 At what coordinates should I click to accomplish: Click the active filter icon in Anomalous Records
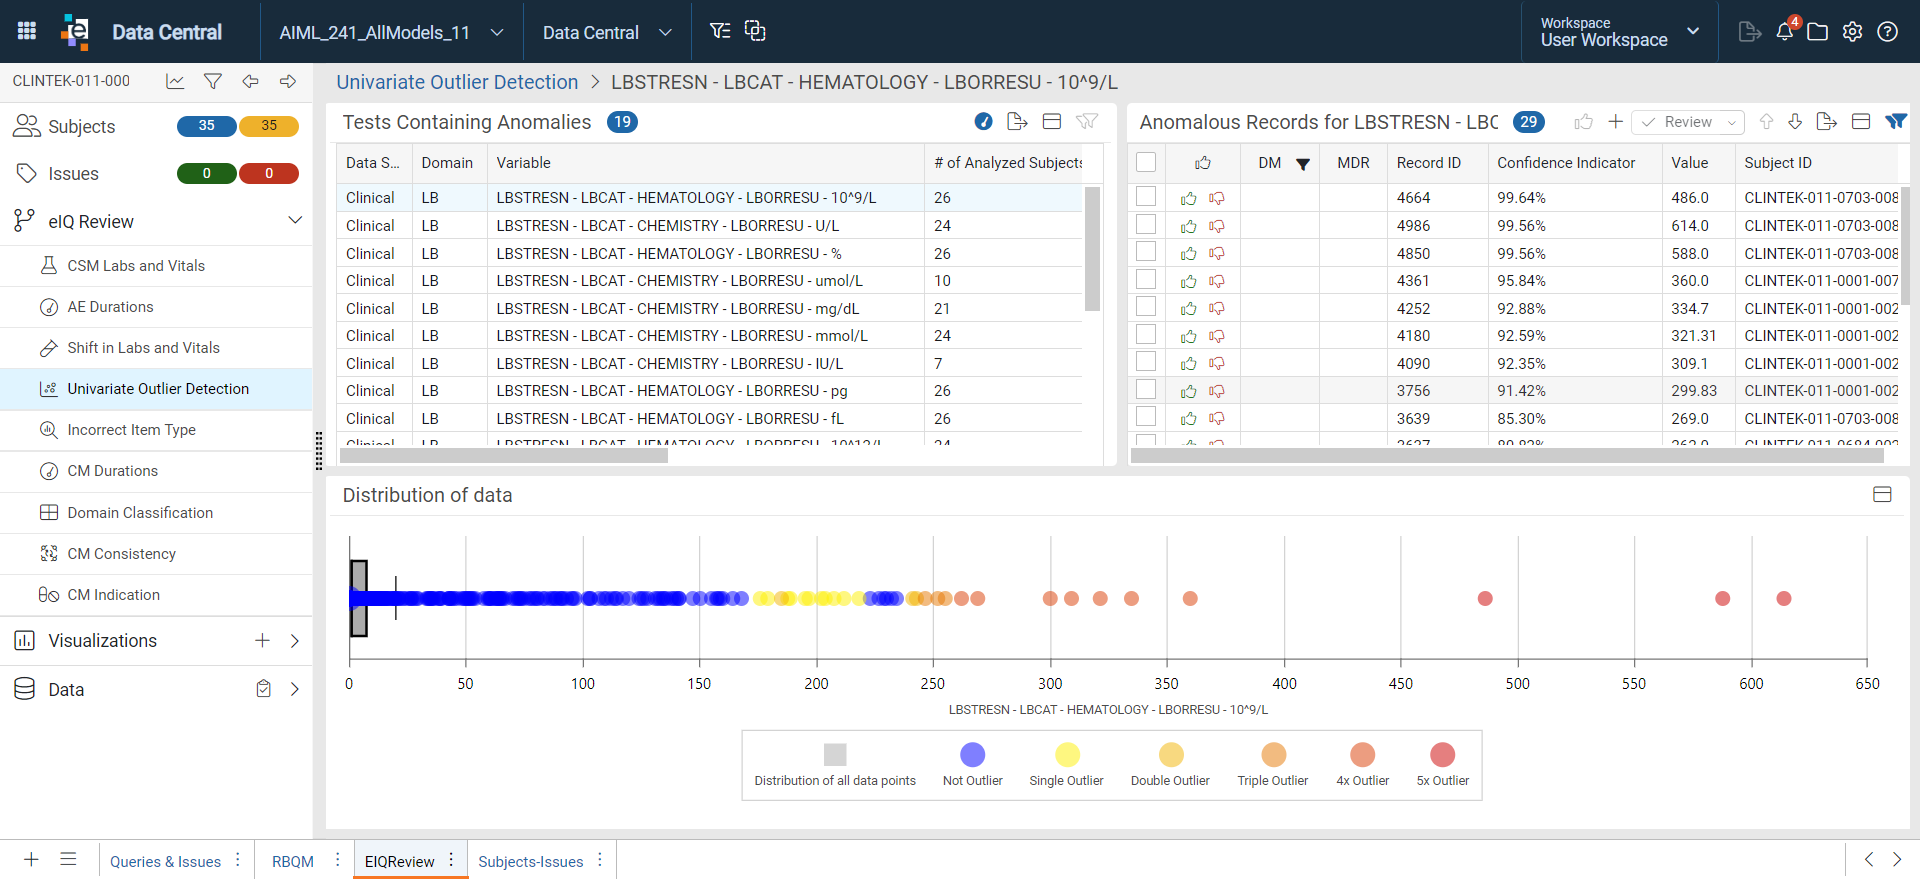[1895, 121]
